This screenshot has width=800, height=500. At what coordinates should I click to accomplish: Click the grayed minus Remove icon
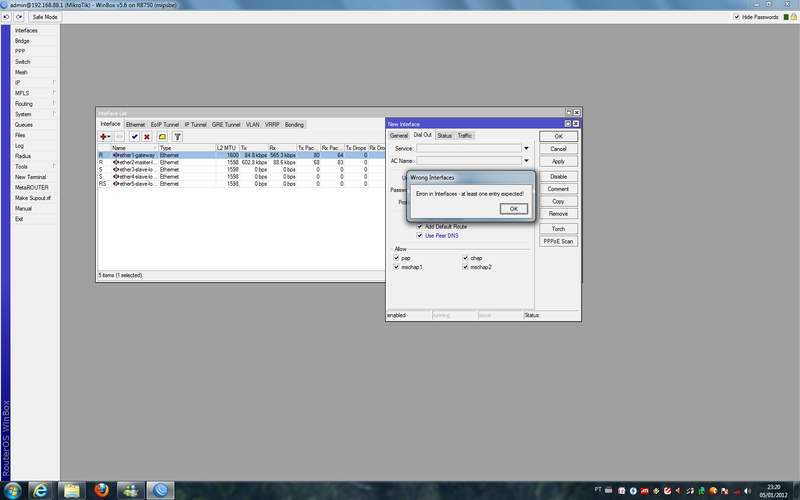pyautogui.click(x=119, y=137)
